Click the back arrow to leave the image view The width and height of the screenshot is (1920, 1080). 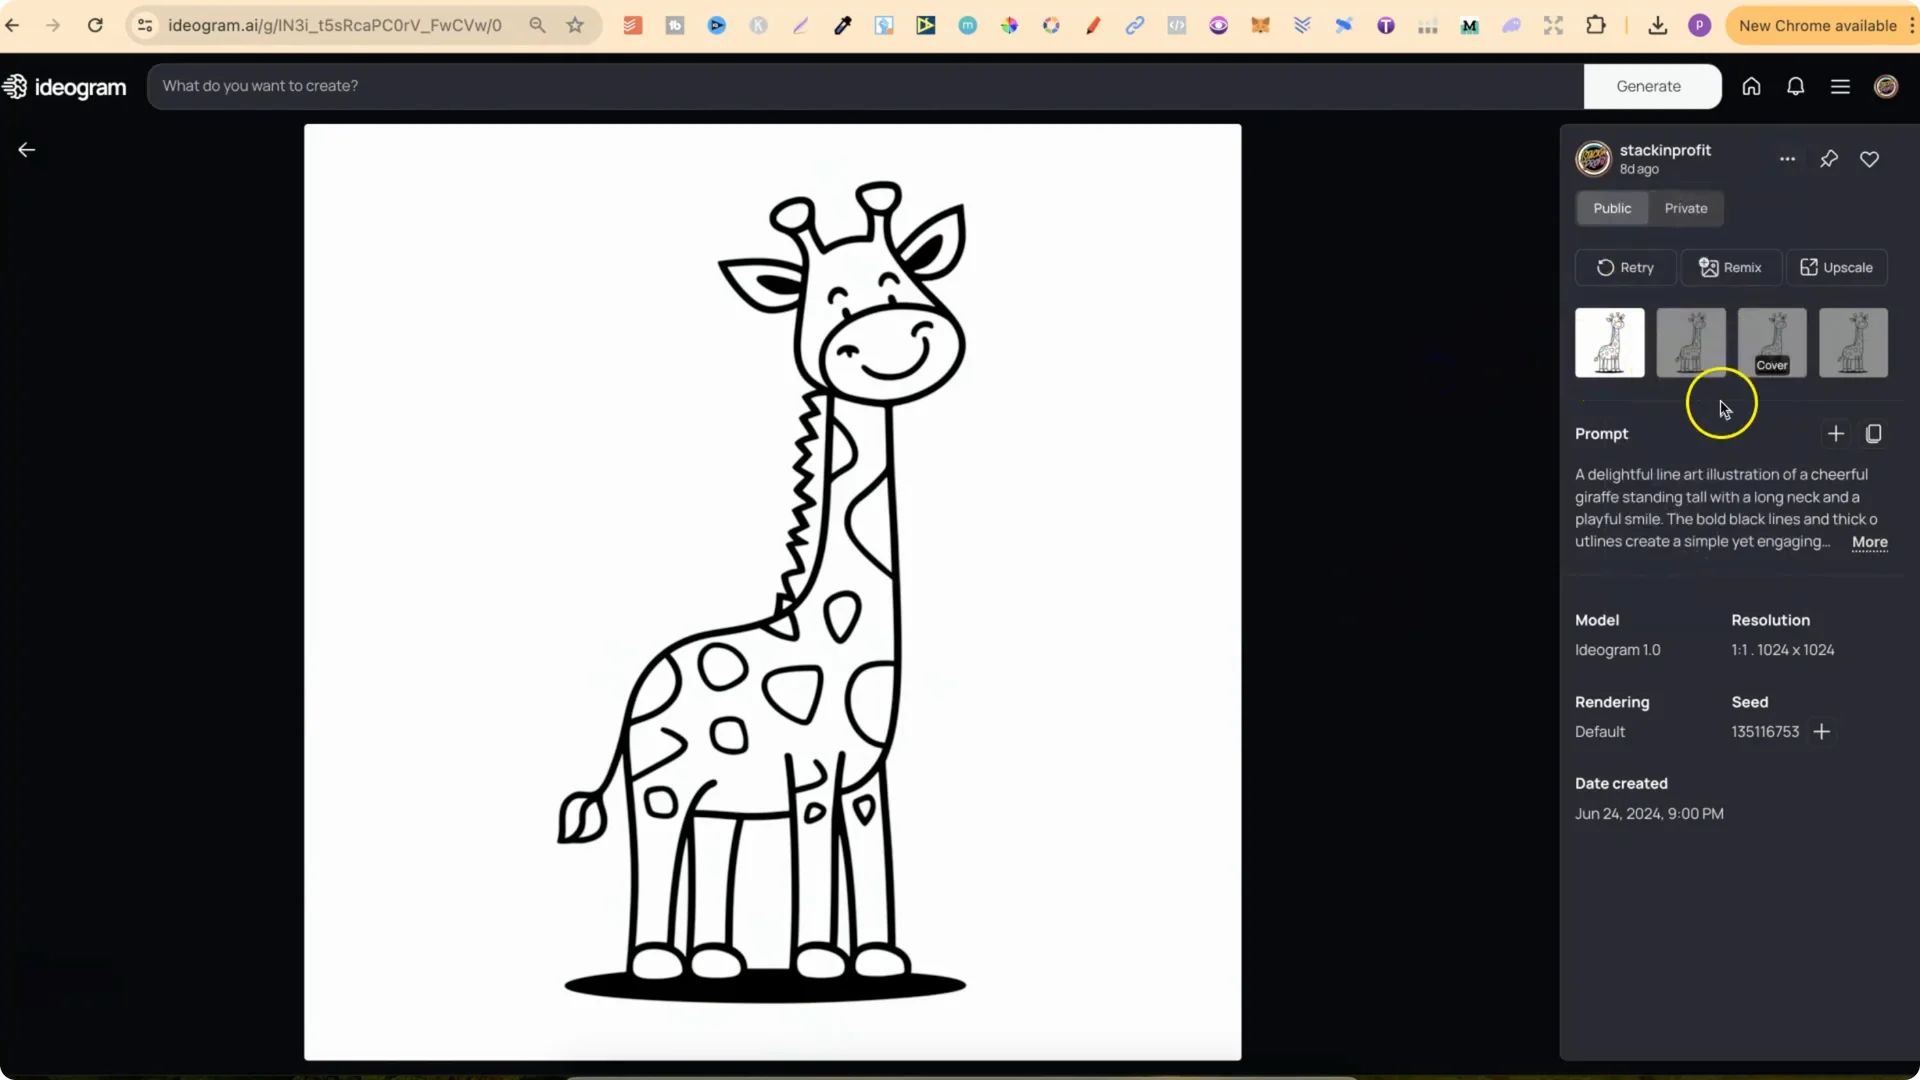pos(25,149)
